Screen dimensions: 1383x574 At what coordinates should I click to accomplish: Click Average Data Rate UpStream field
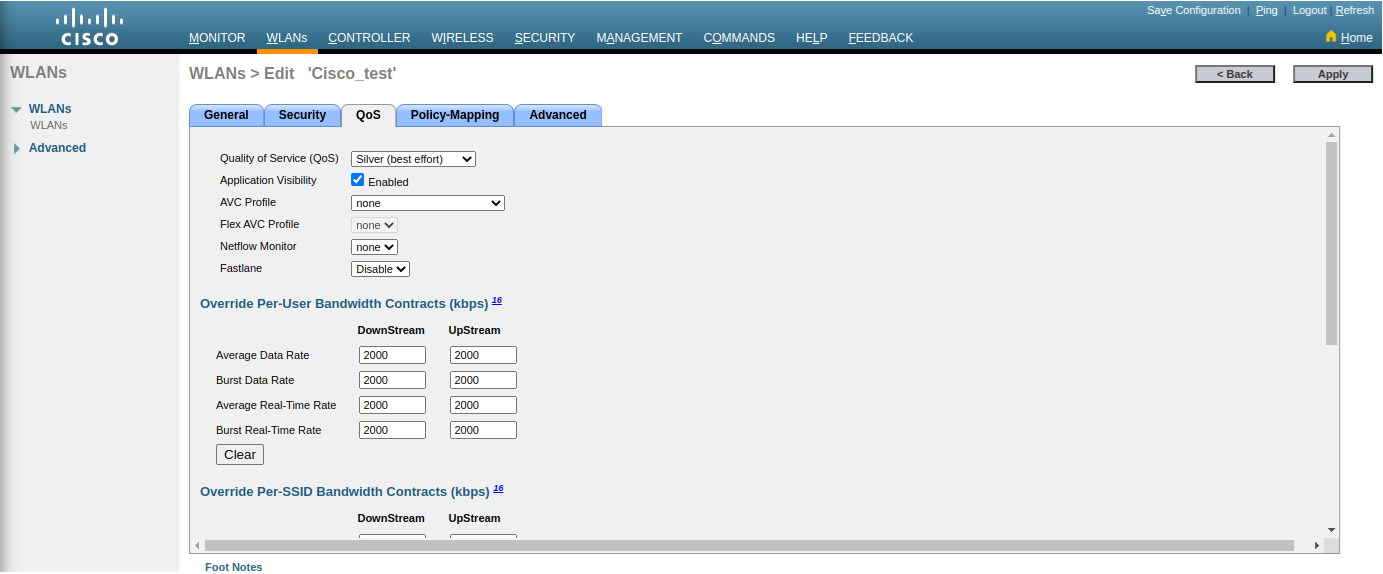483,355
